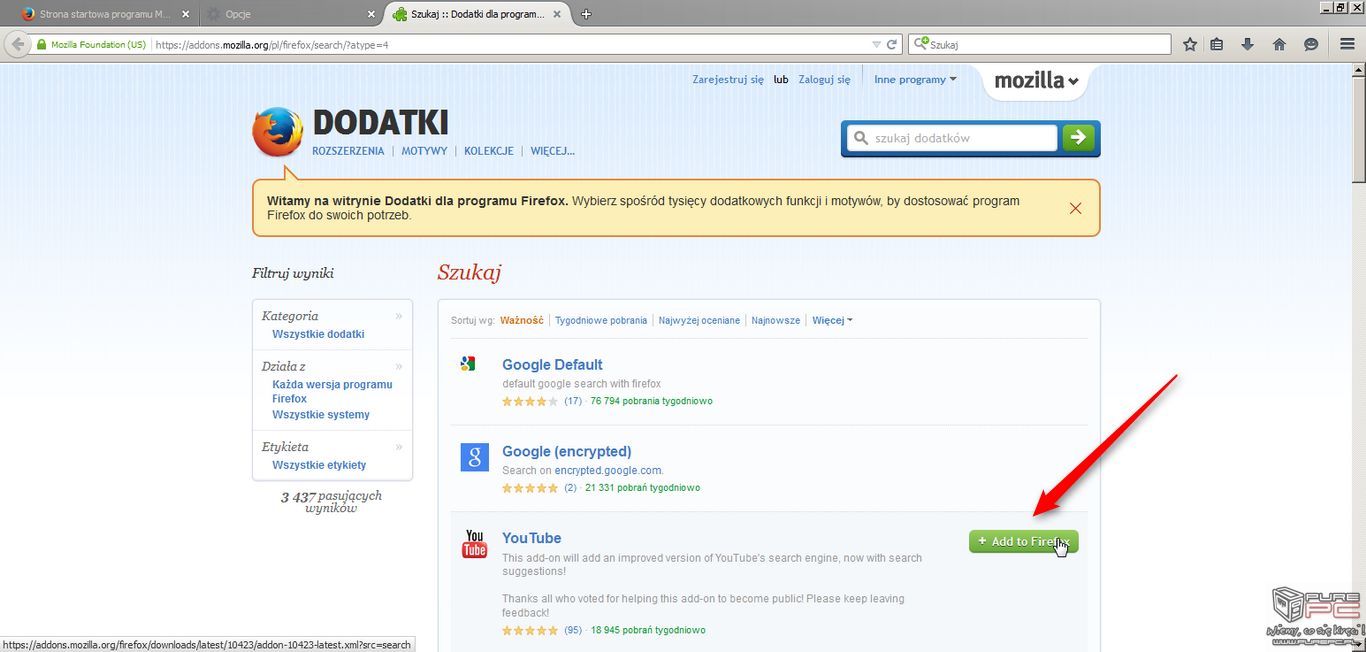Sort results by Tygodniowe pobrania

tap(601, 320)
